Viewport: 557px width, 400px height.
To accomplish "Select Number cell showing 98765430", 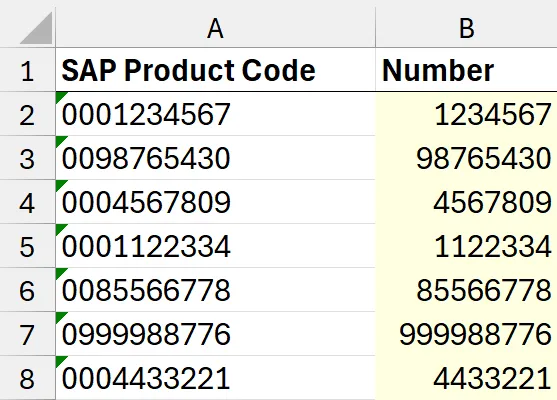I will coord(466,158).
